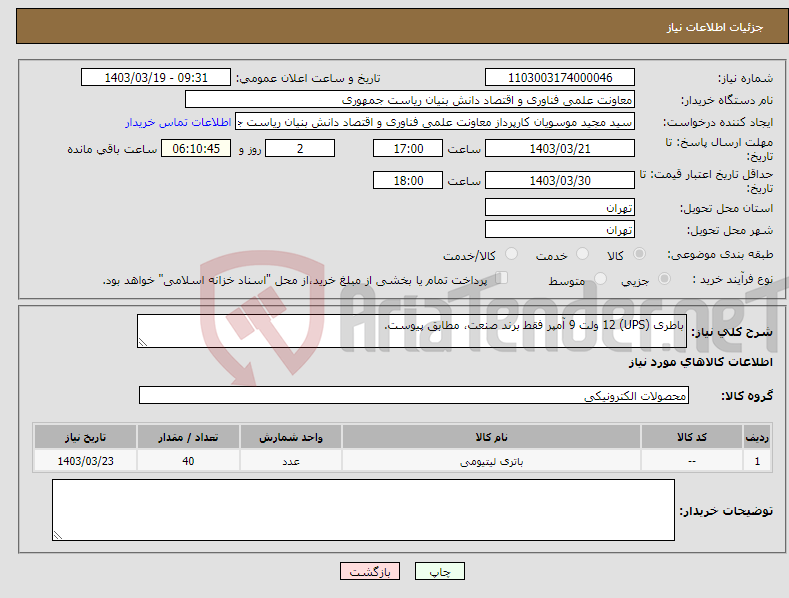Image resolution: width=789 pixels, height=598 pixels.
Task: Click the validity time field 18:00
Action: click(x=408, y=180)
